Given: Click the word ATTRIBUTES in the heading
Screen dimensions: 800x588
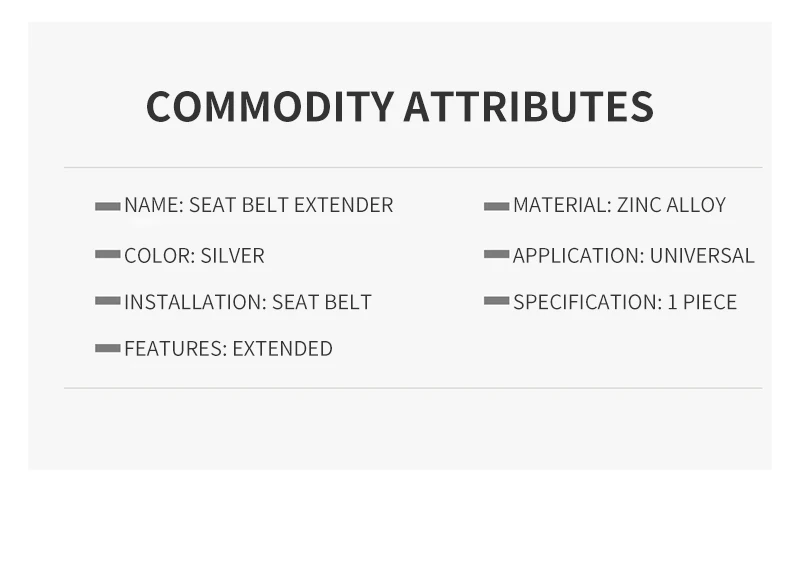Looking at the screenshot, I should click(x=529, y=106).
